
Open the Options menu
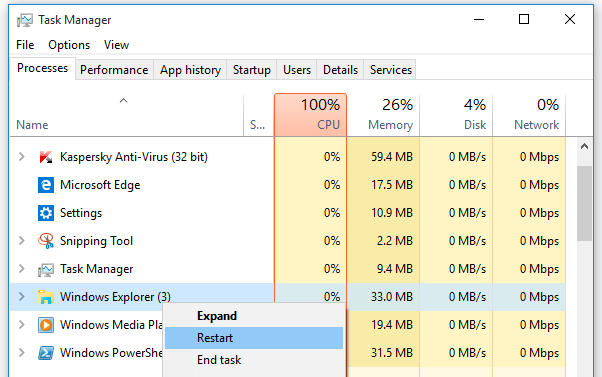pyautogui.click(x=69, y=45)
